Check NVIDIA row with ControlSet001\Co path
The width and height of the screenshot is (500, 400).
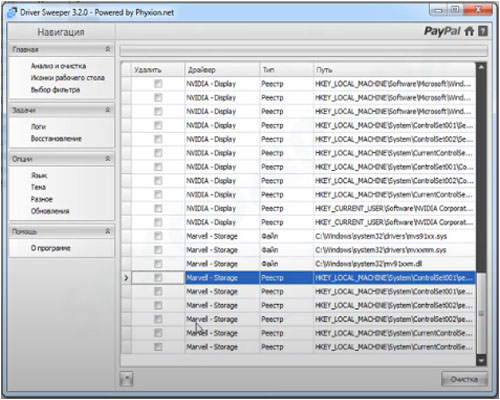pos(158,167)
